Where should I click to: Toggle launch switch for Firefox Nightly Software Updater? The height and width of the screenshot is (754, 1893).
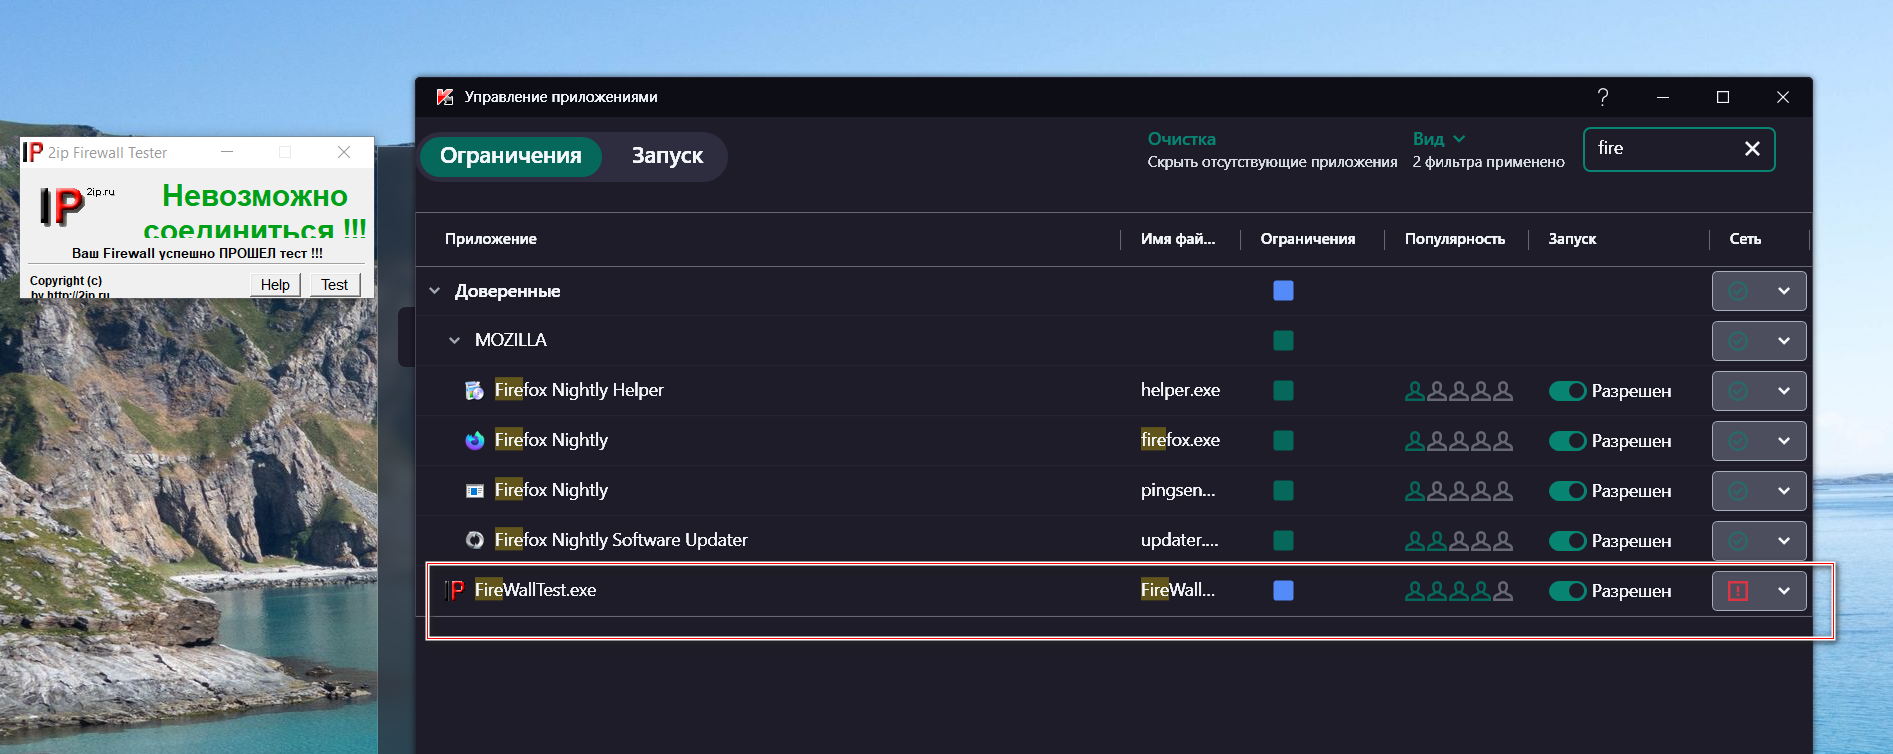(x=1567, y=541)
